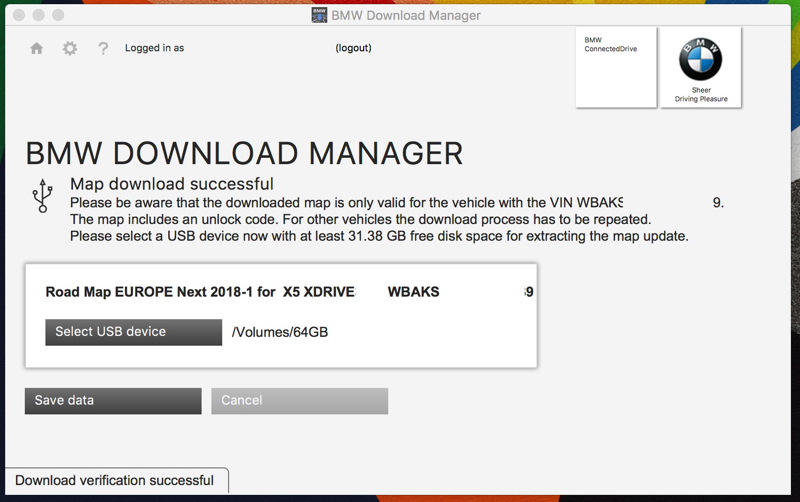Click the question mark help icon

103,48
